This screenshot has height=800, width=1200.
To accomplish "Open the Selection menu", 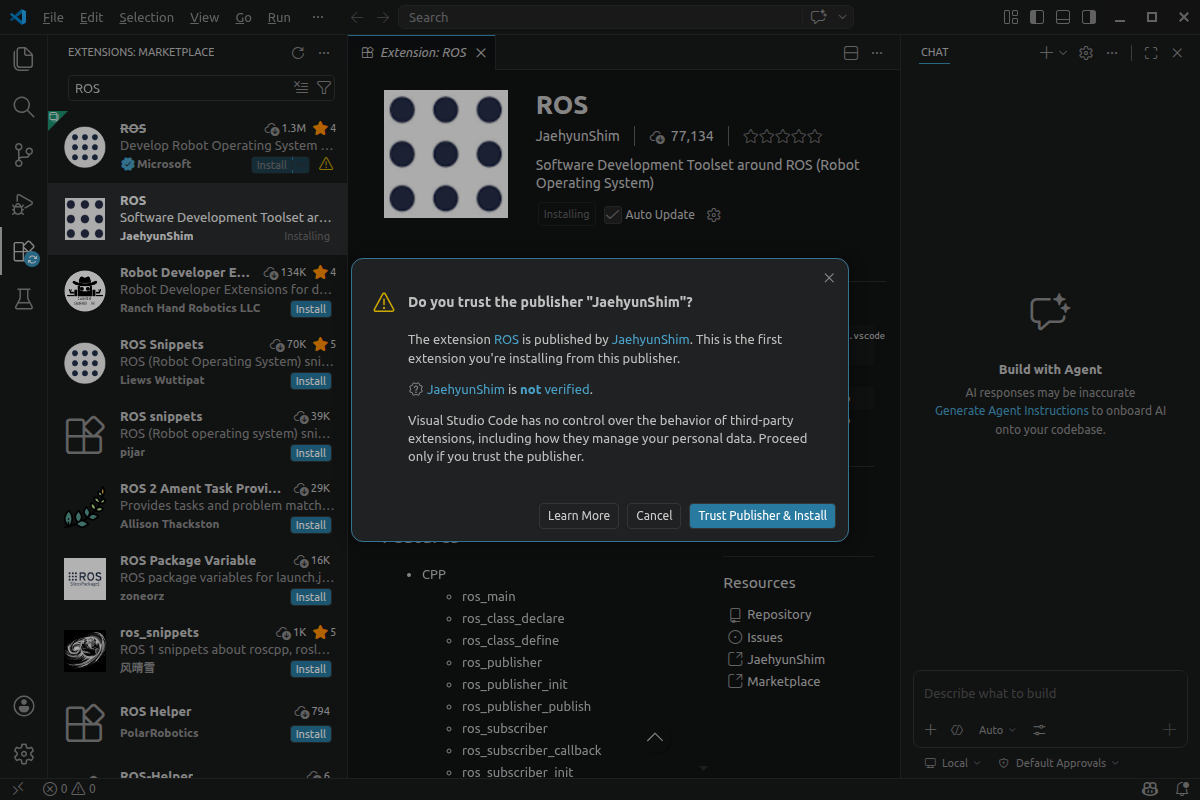I will (x=146, y=17).
